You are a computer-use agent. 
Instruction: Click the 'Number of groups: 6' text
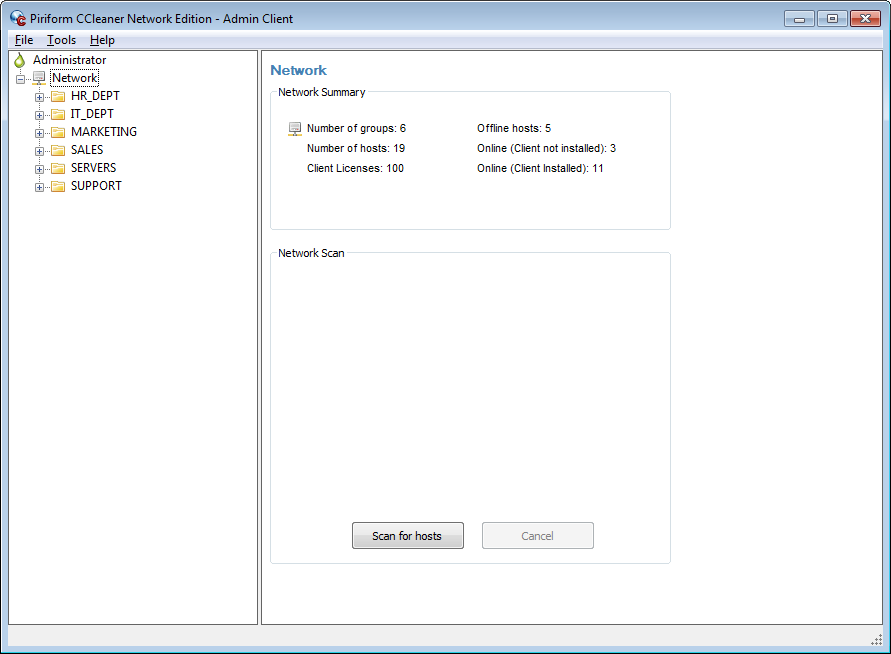(356, 128)
